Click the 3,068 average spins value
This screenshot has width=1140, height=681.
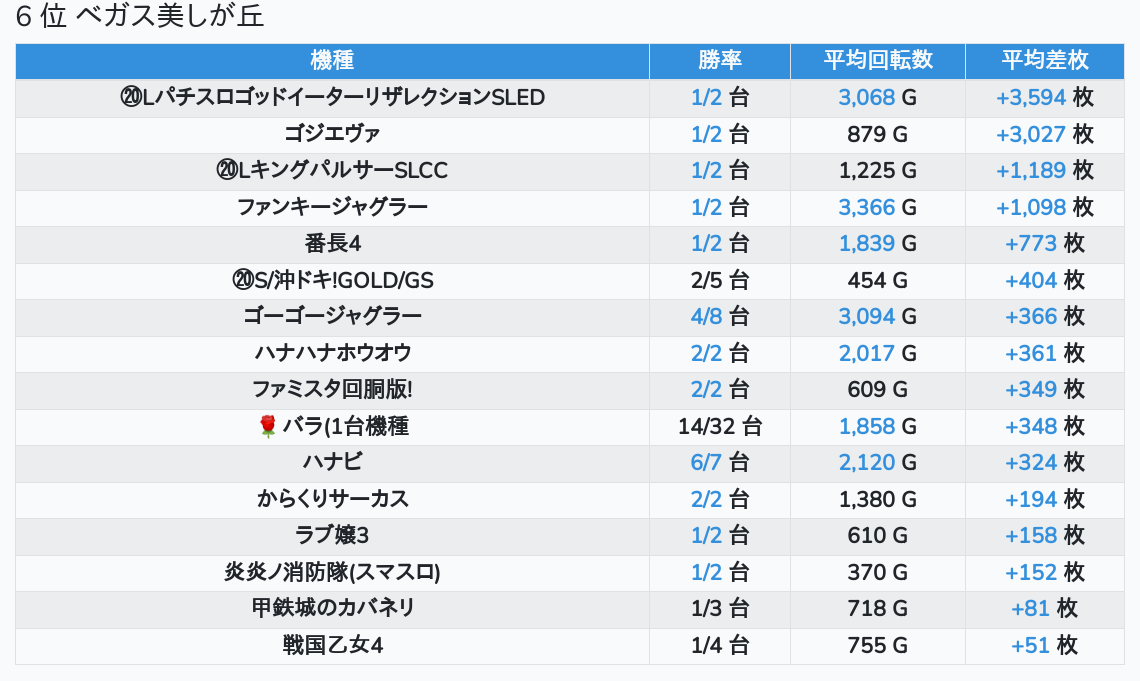click(867, 98)
